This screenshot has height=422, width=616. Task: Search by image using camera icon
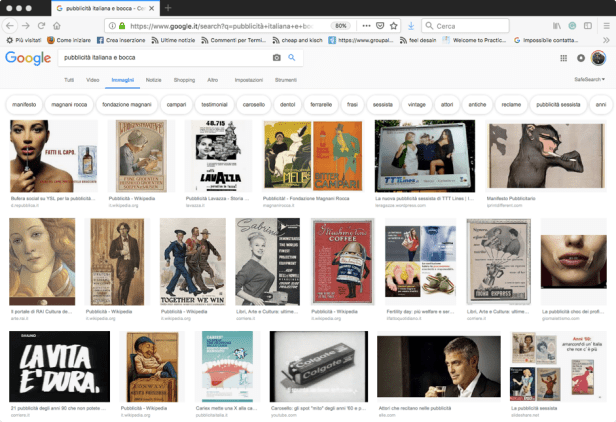[x=277, y=58]
